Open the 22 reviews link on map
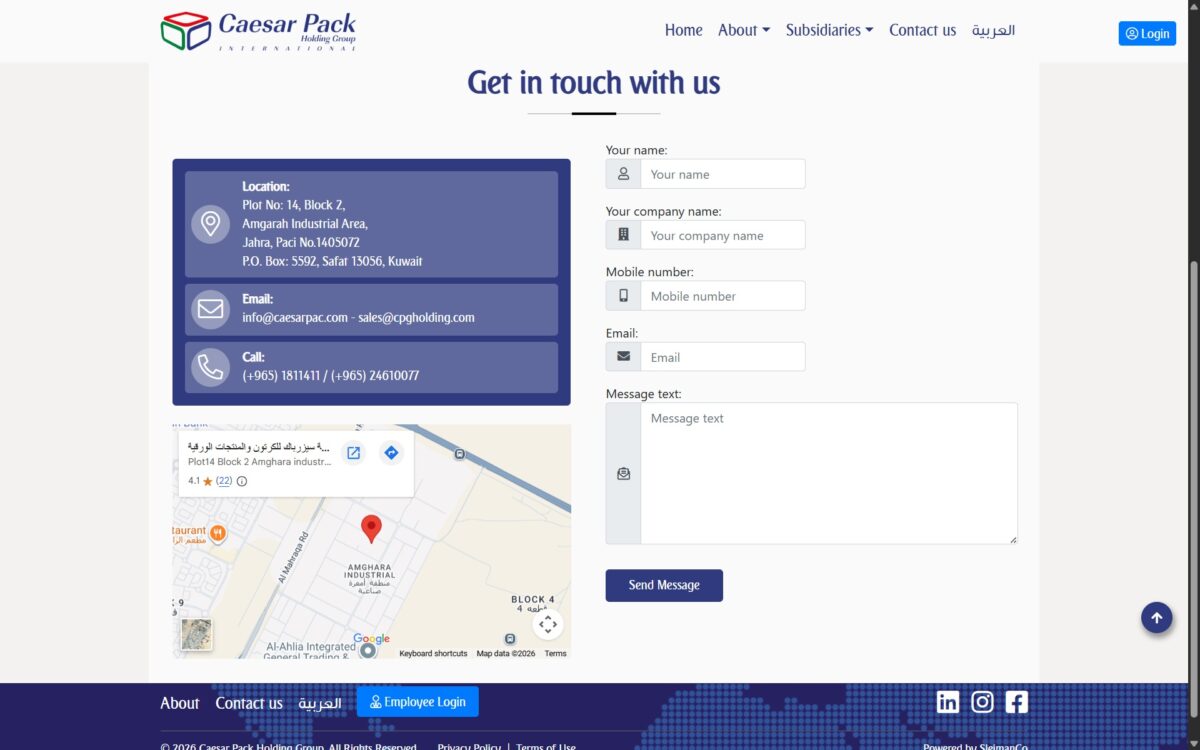This screenshot has width=1200, height=750. [224, 481]
